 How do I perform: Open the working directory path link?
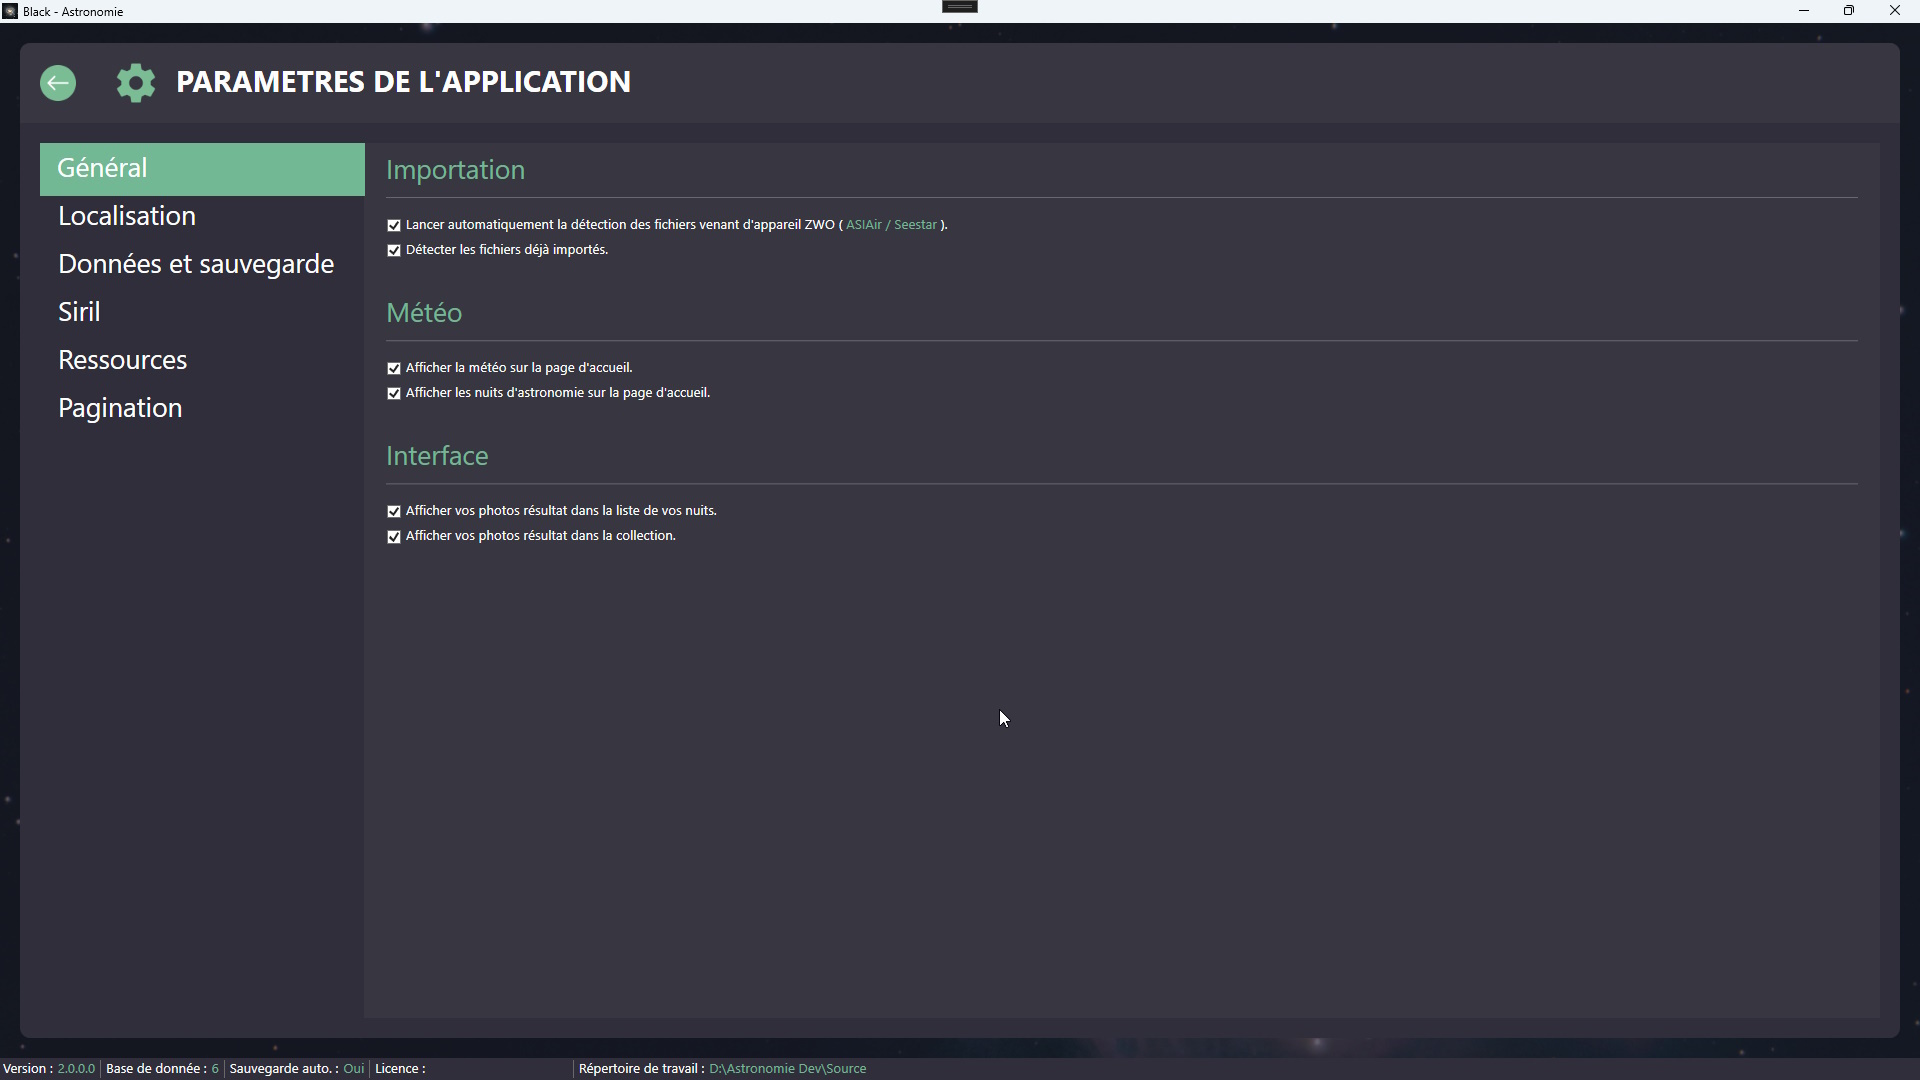point(786,1068)
